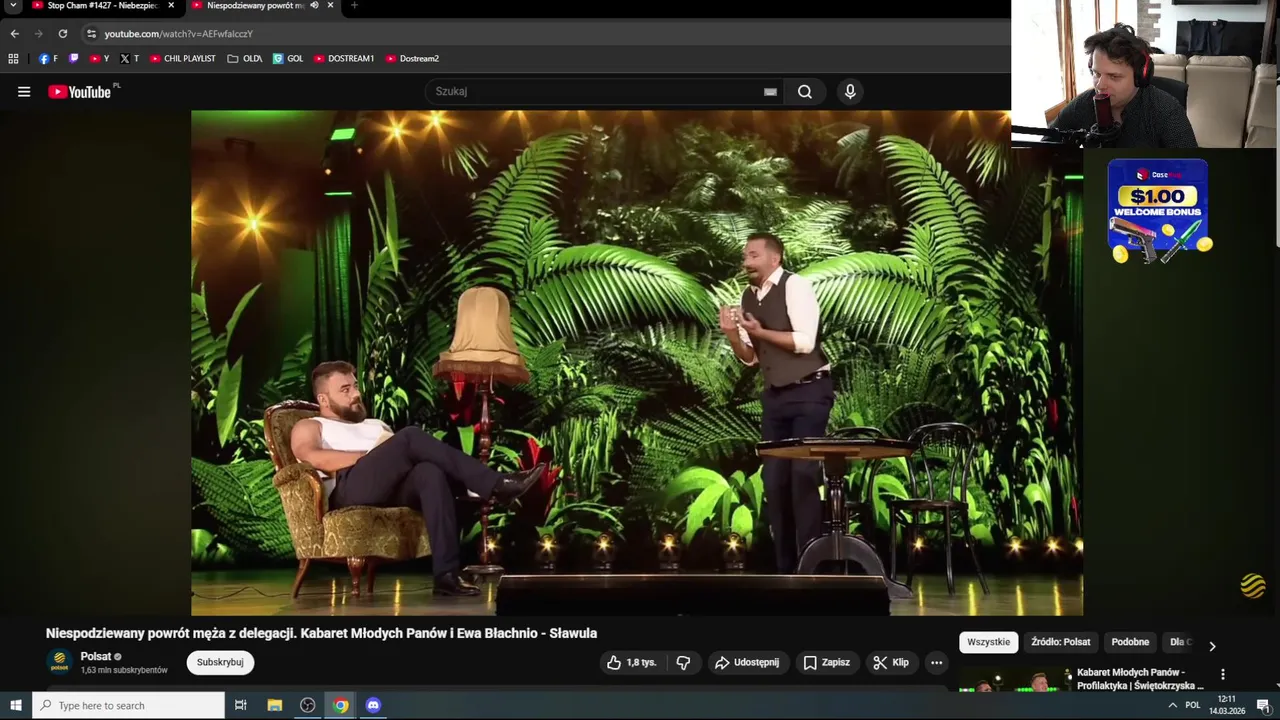This screenshot has width=1280, height=720.
Task: Click the $1.00 Welcome Bonus ad overlay
Action: 1159,211
